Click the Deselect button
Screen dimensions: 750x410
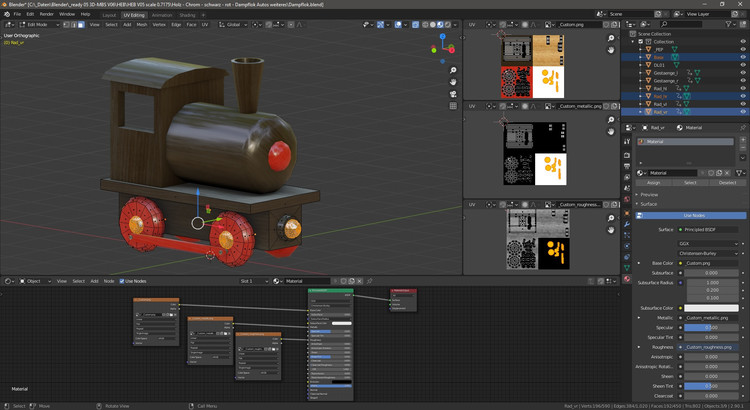pos(727,183)
